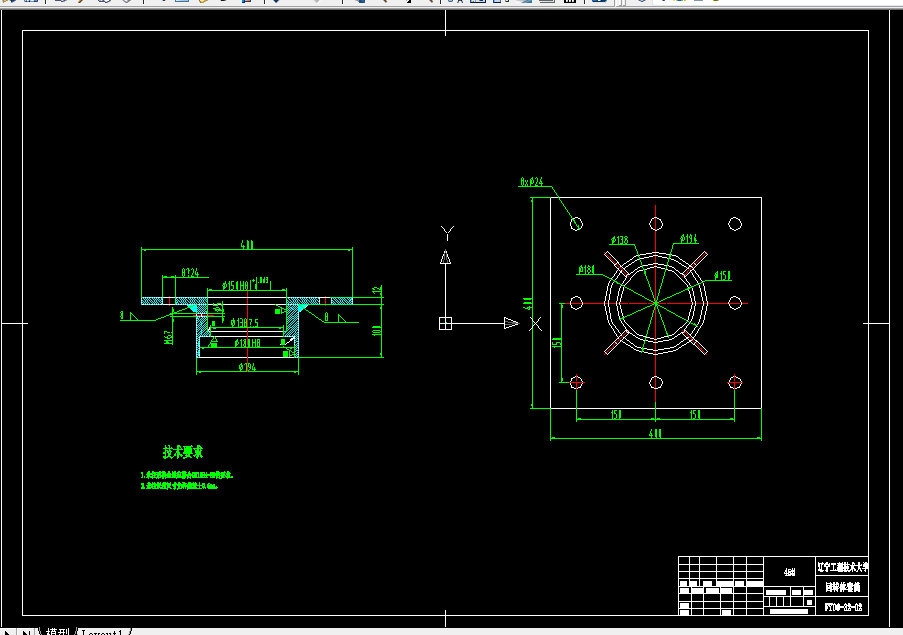Select the vertical 410 dimension left of plan

tap(527, 303)
